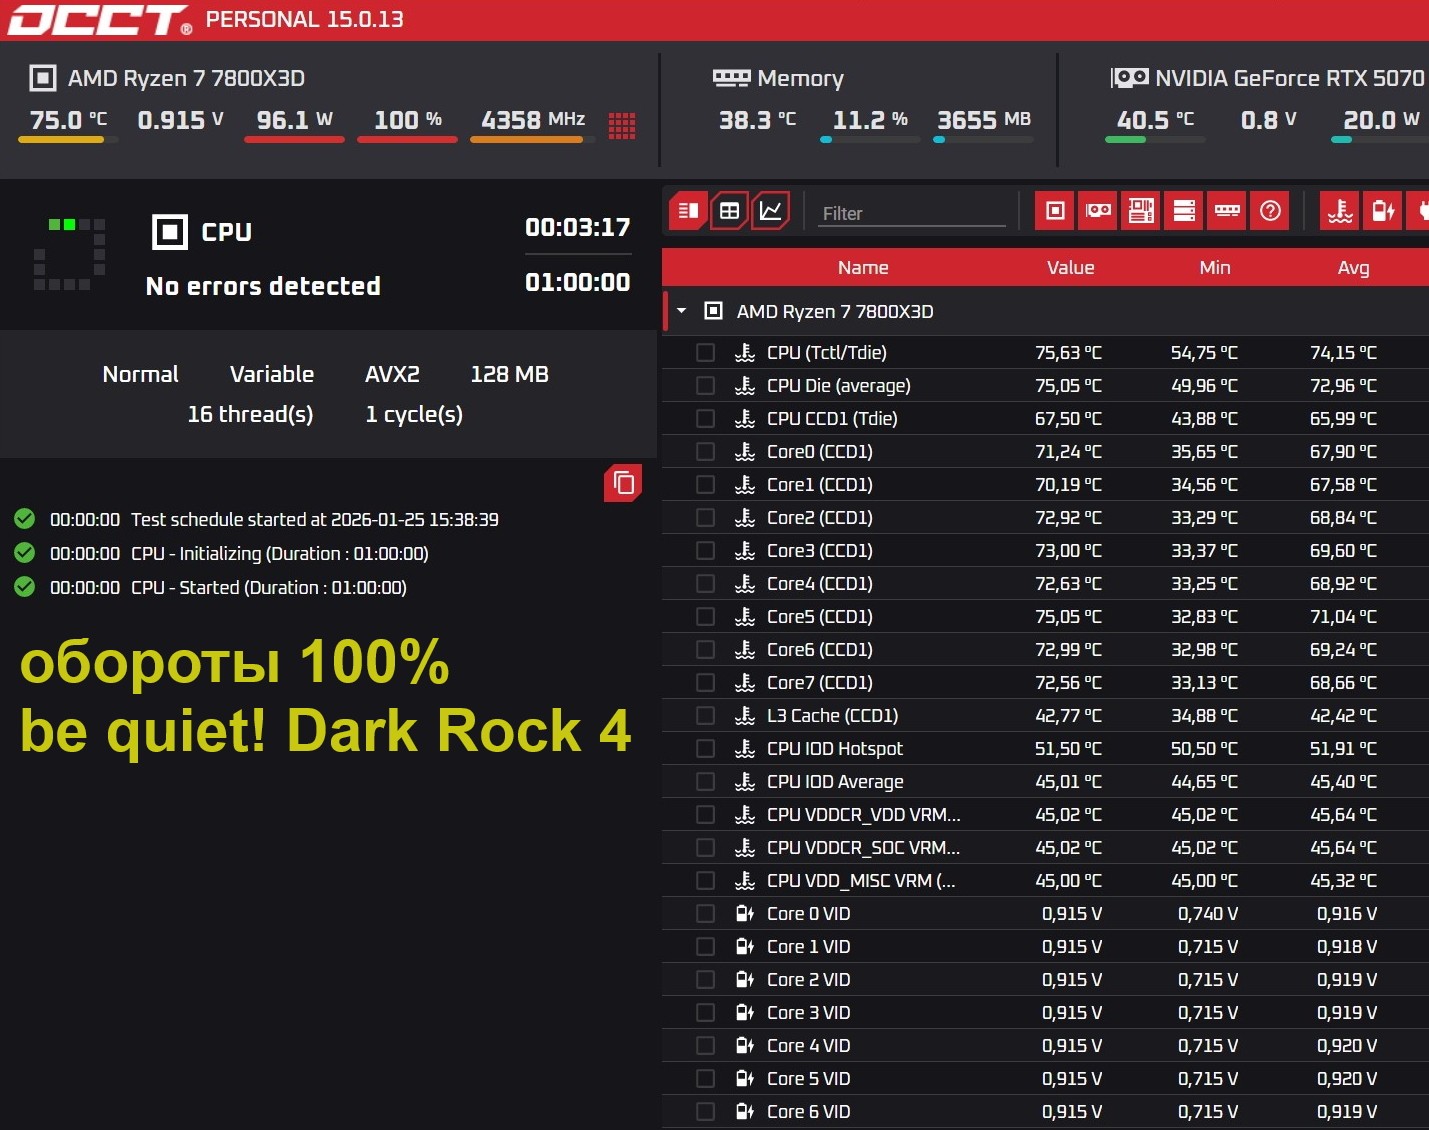
Task: Toggle the CPU sensor filter icon
Action: (x=1055, y=211)
